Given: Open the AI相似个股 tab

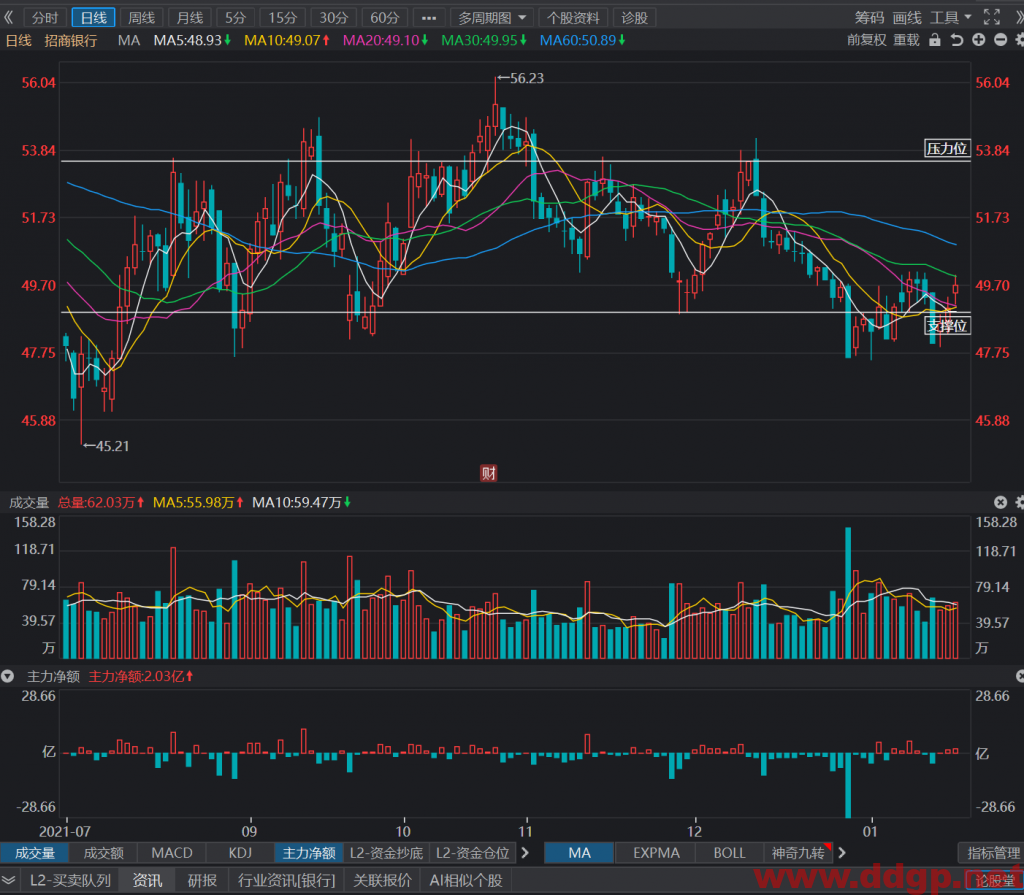Looking at the screenshot, I should click(466, 880).
